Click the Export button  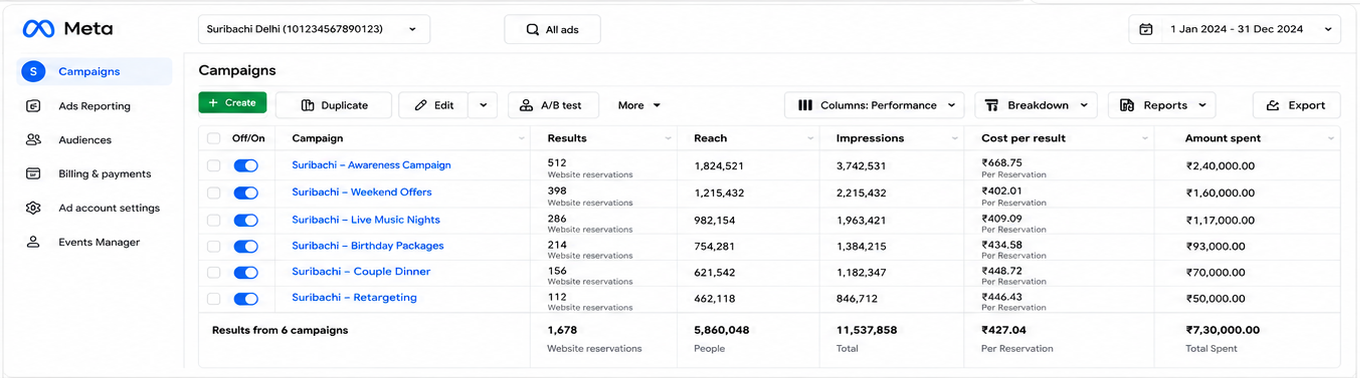1296,105
